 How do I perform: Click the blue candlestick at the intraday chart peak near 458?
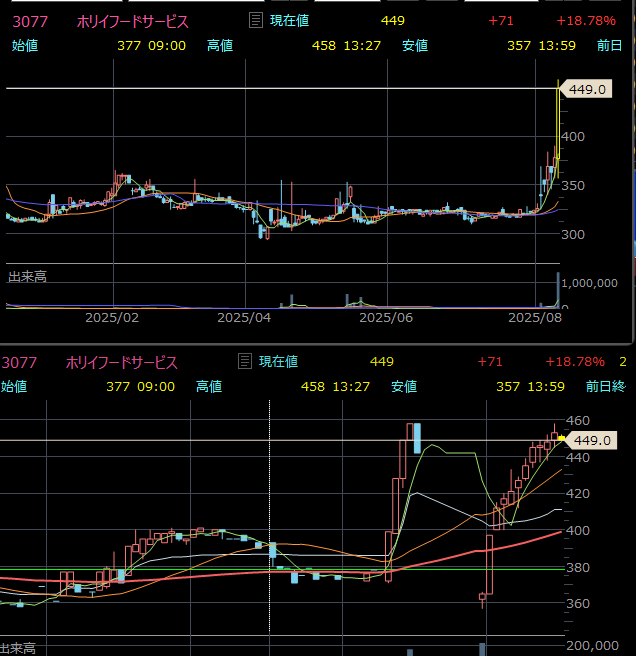click(x=417, y=438)
